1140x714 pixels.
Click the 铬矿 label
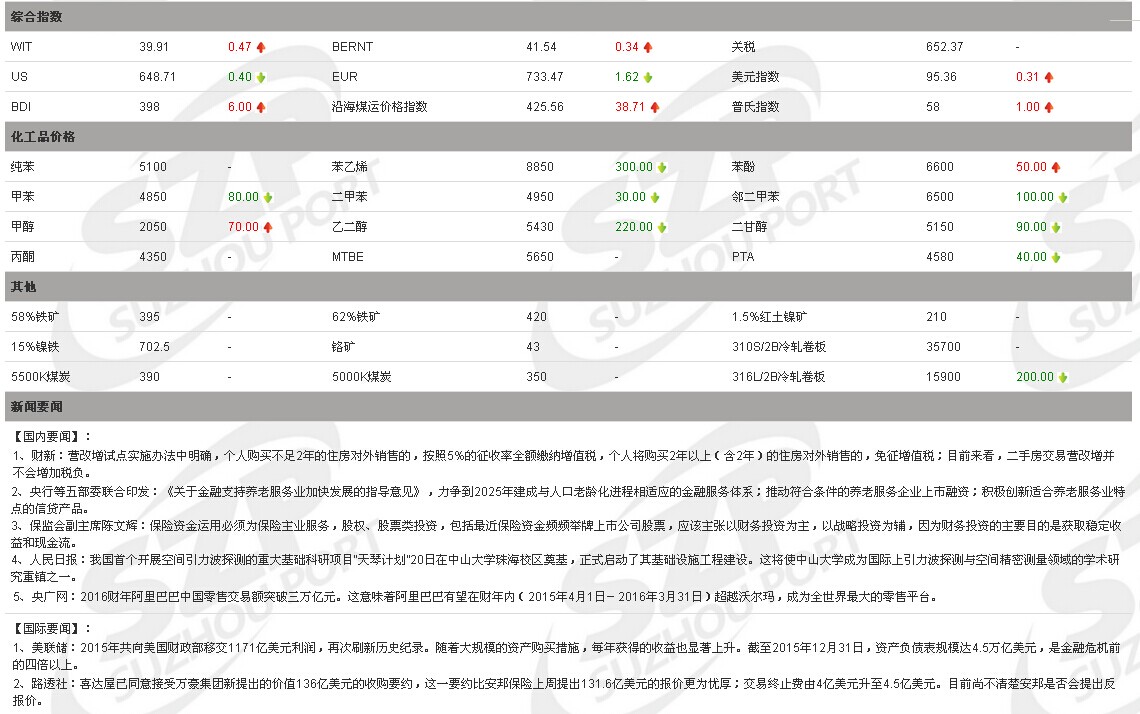[344, 347]
